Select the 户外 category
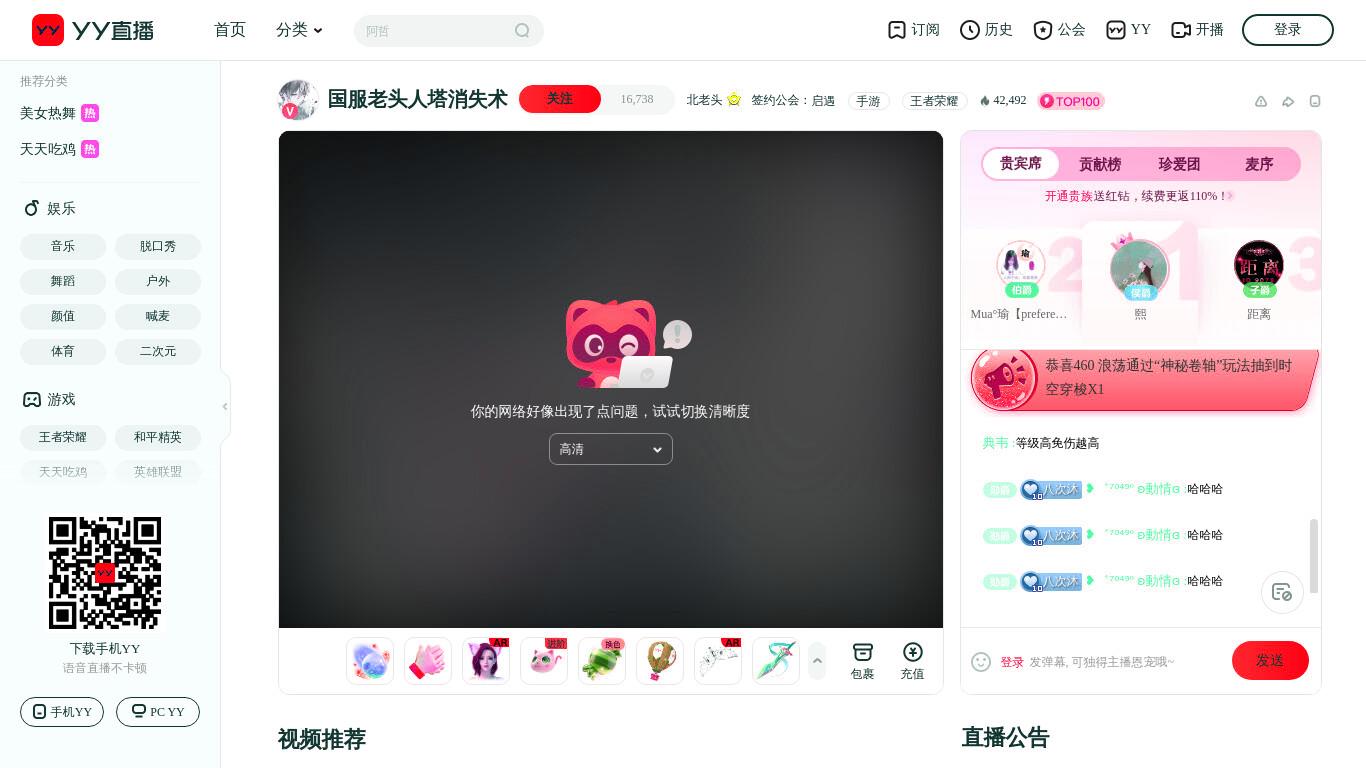The height and width of the screenshot is (768, 1366). [x=158, y=281]
